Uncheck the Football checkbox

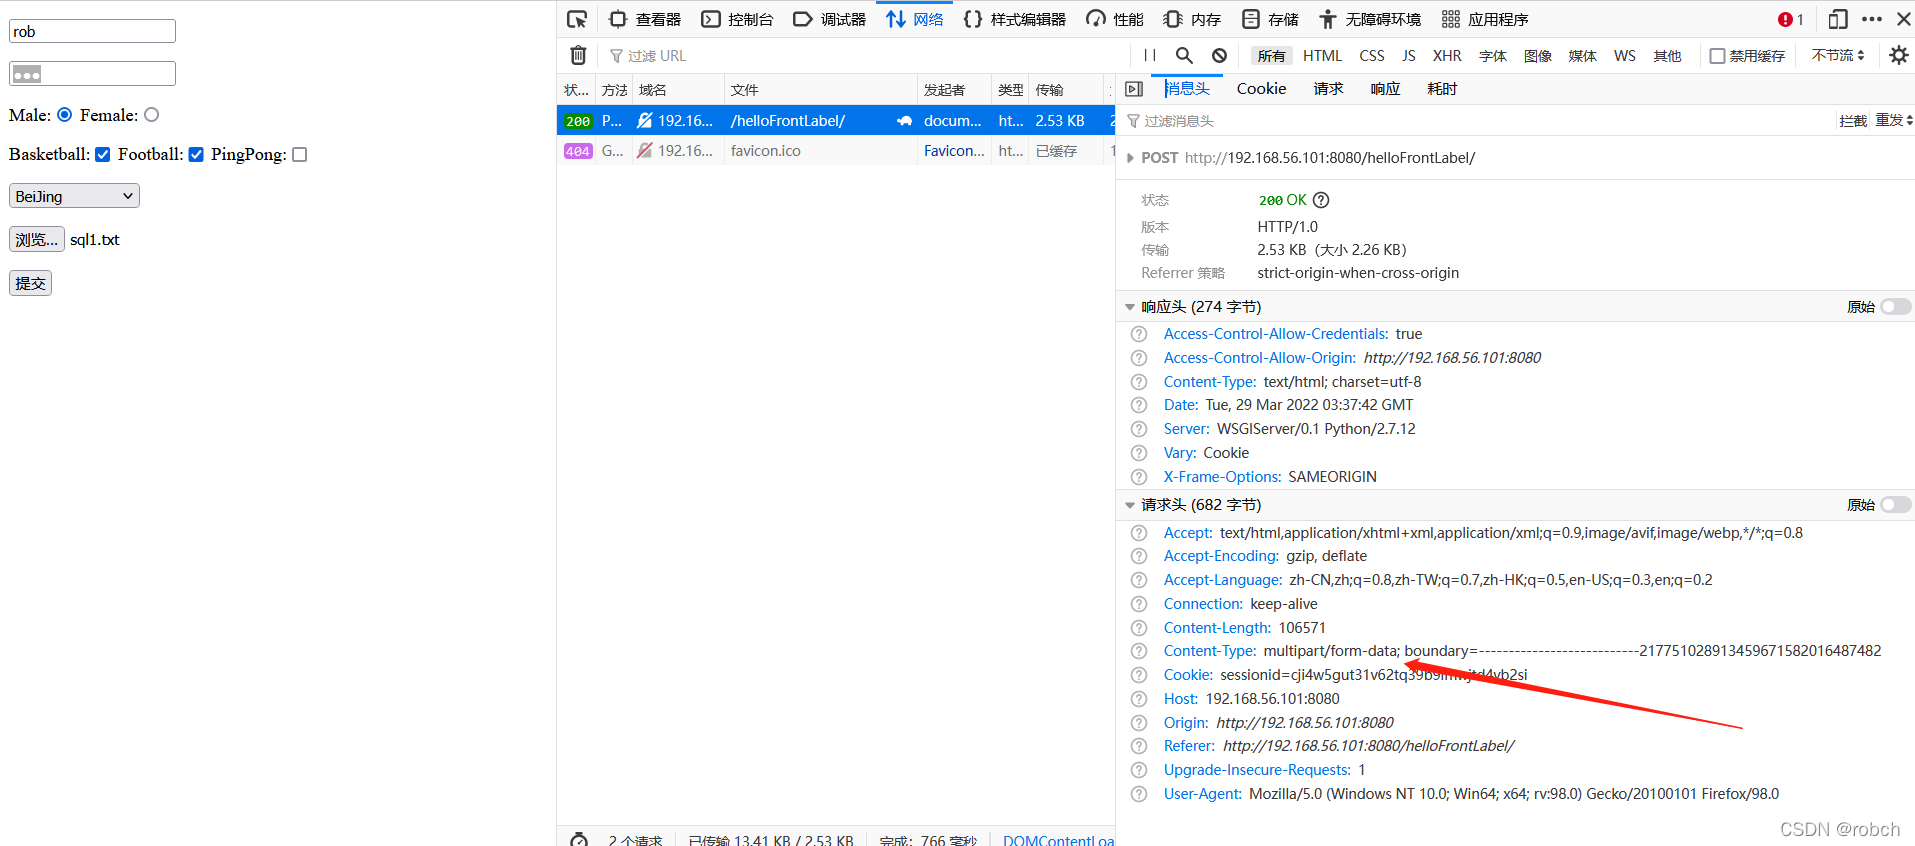(x=196, y=154)
